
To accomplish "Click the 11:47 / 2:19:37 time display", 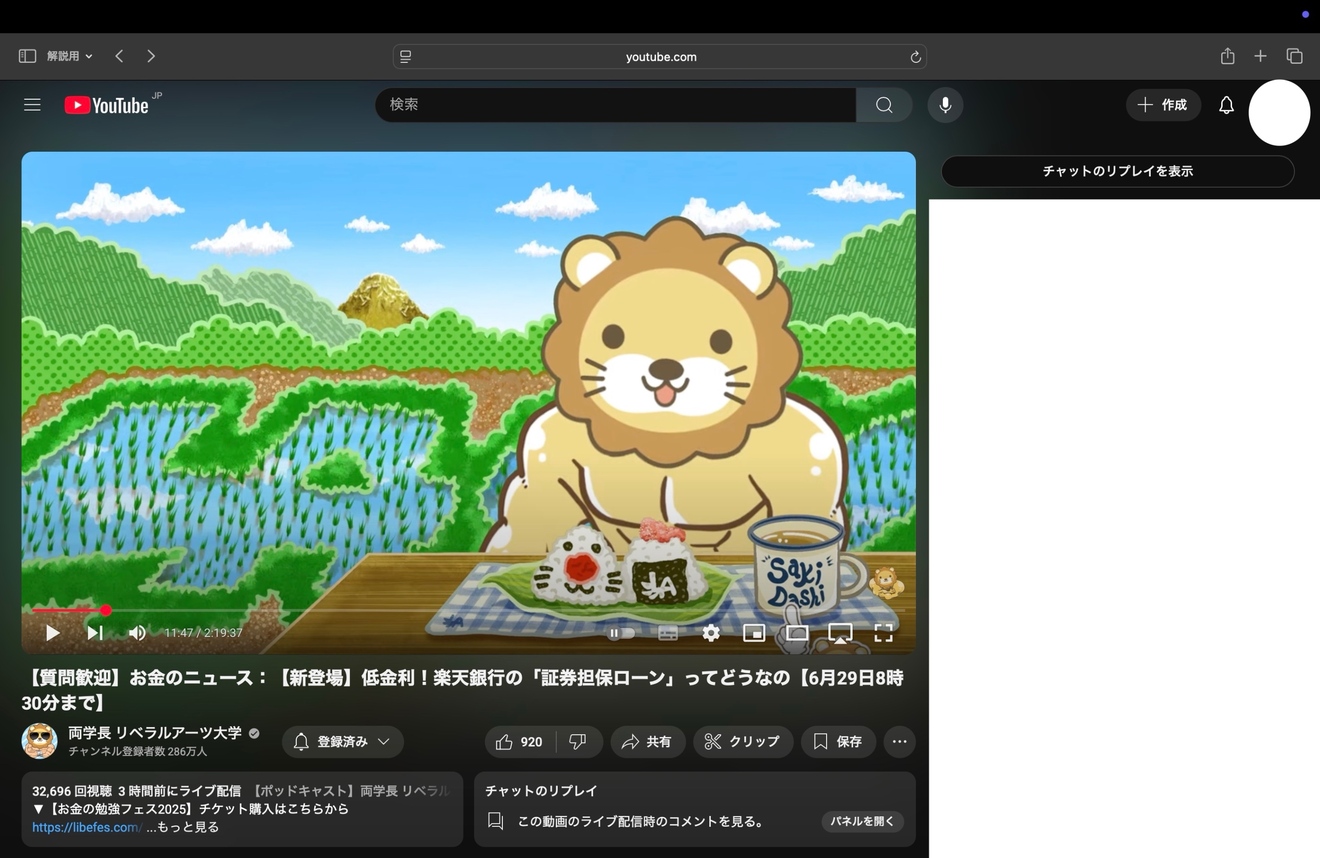I will (203, 633).
